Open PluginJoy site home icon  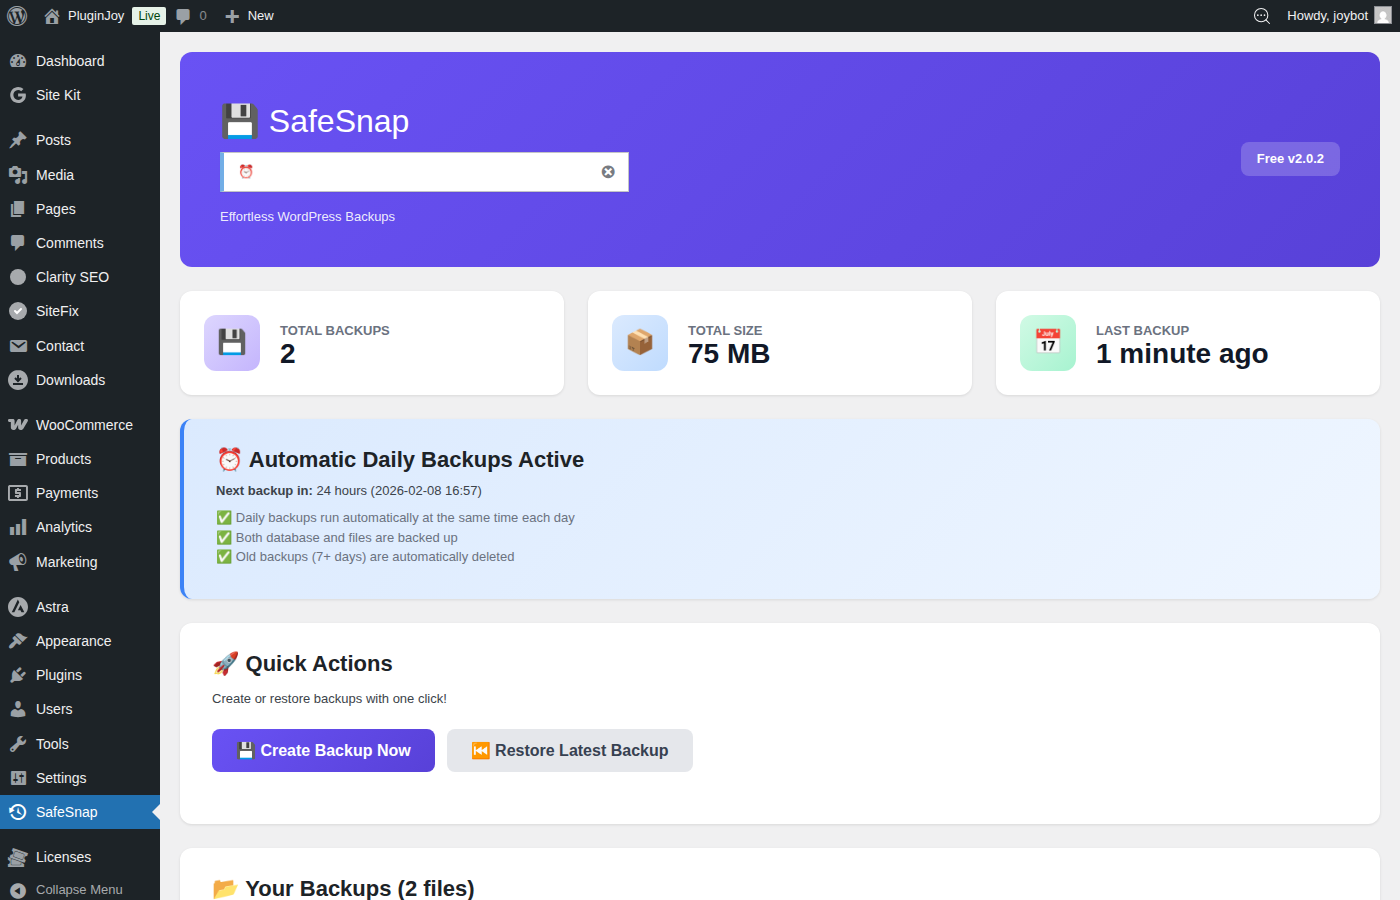(52, 16)
